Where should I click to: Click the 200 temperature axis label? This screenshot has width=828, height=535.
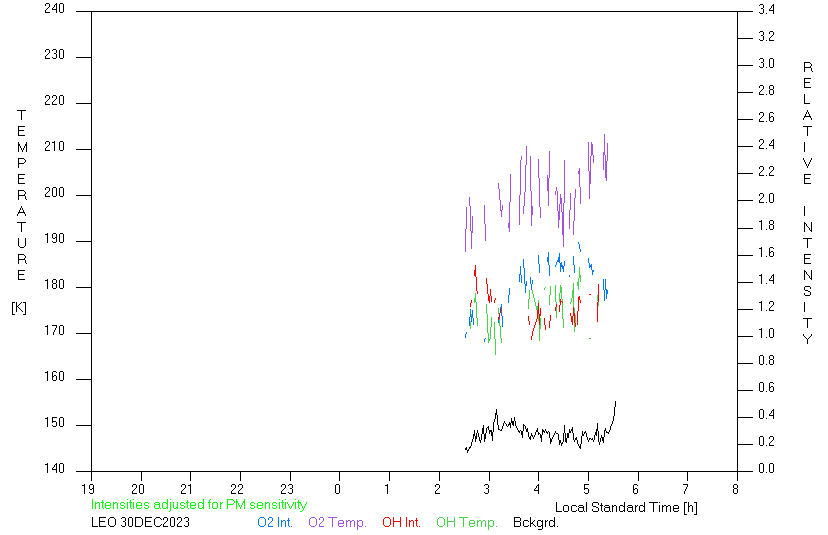[54, 192]
